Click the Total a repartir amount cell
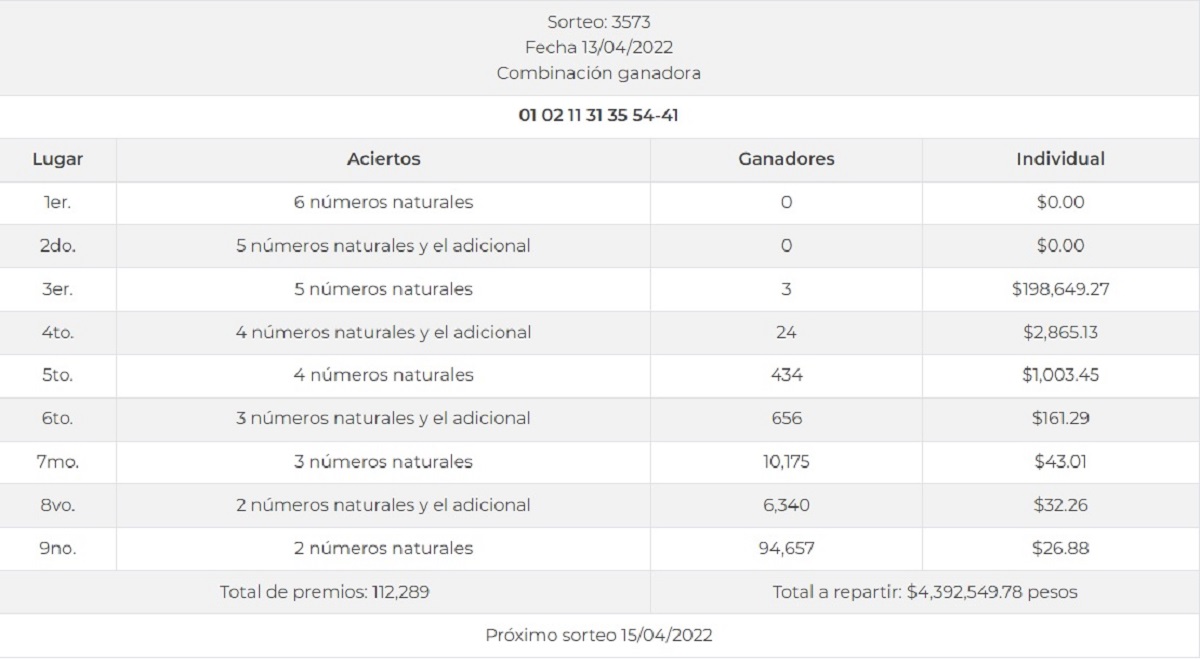This screenshot has height=659, width=1200. tap(925, 592)
